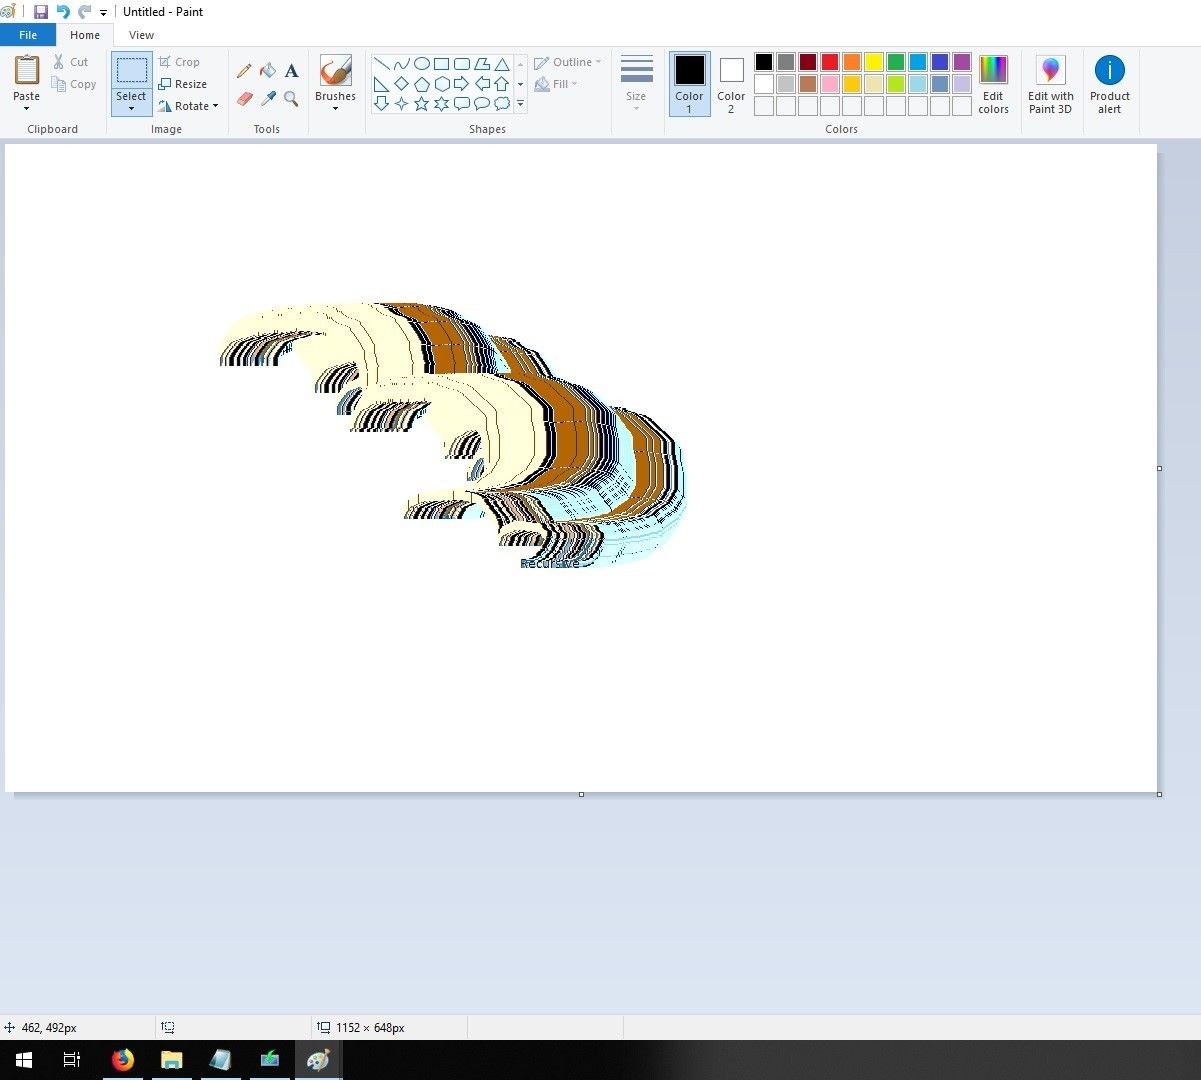Select the Eraser tool
The height and width of the screenshot is (1080, 1201).
pos(244,100)
